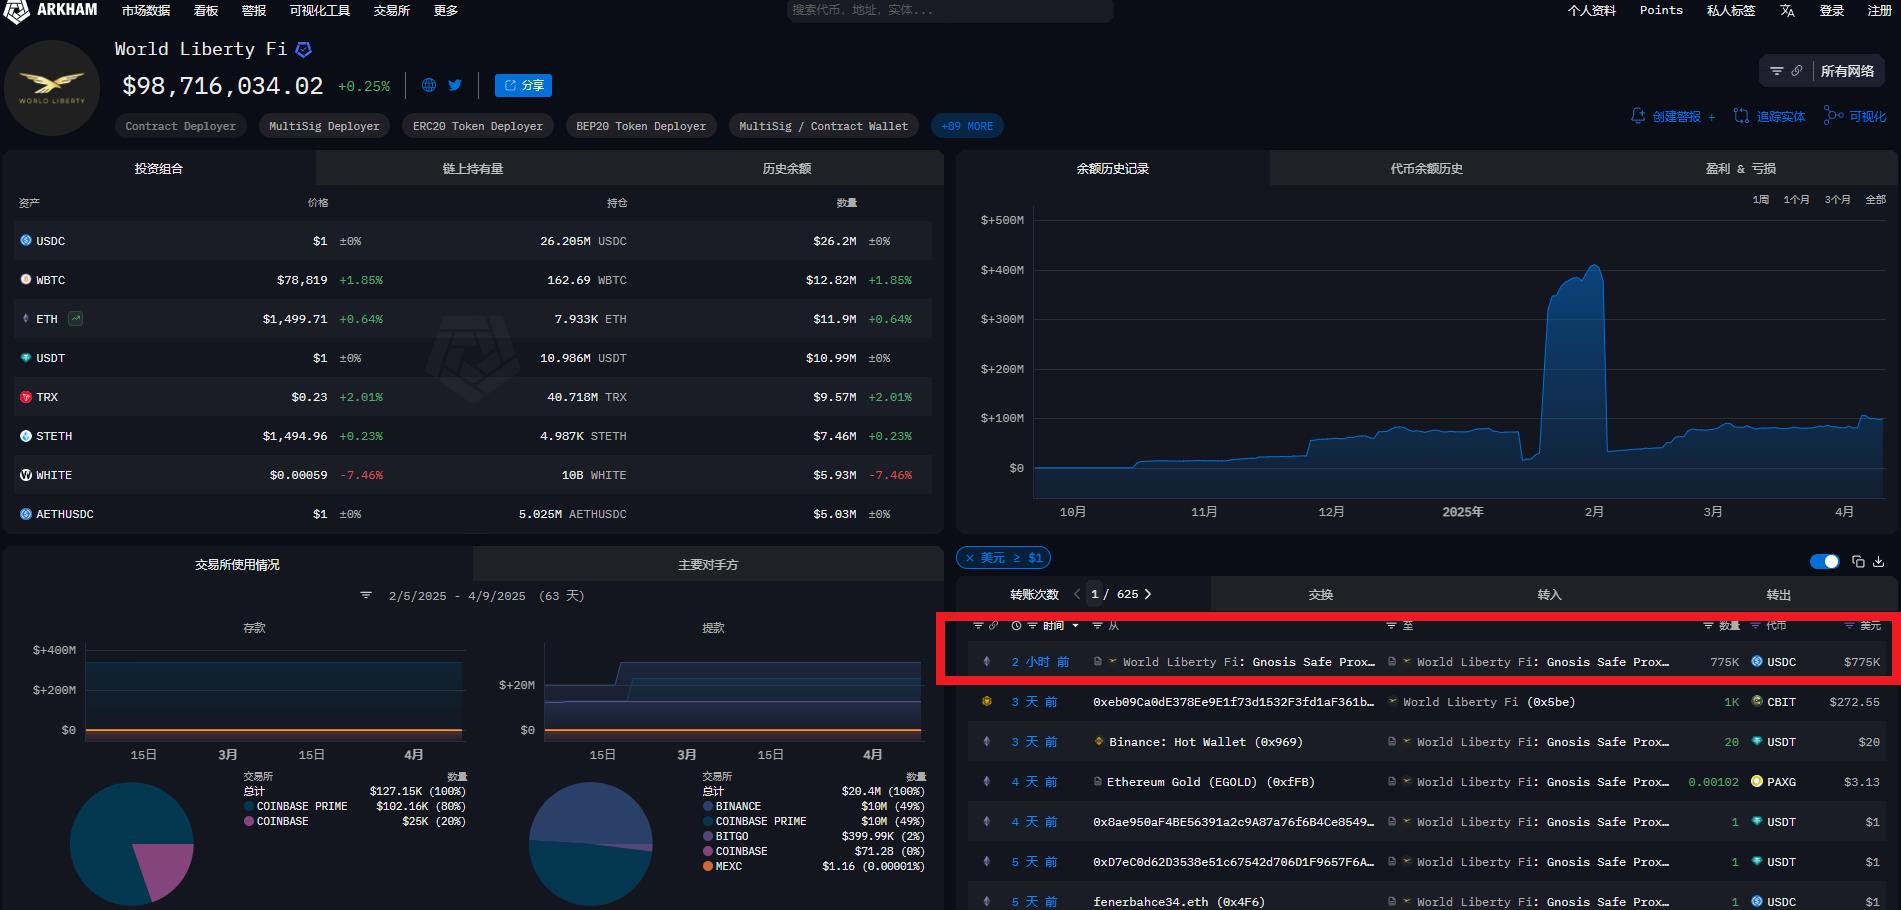Switch to the 历史余额 tab

point(787,168)
